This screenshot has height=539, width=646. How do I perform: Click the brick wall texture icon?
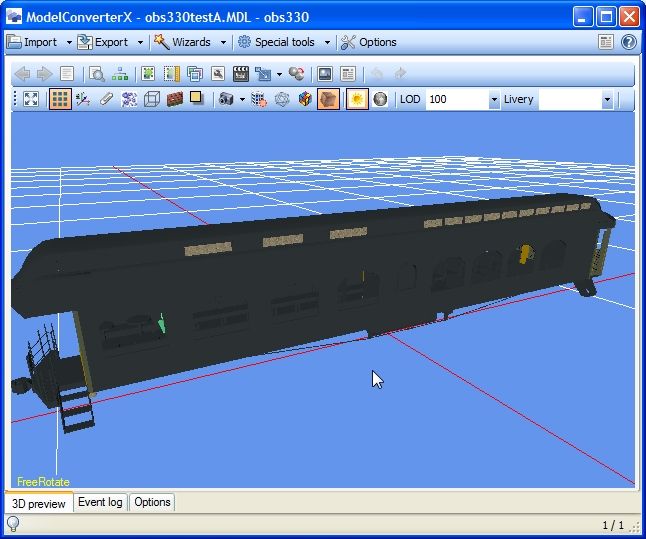point(174,100)
